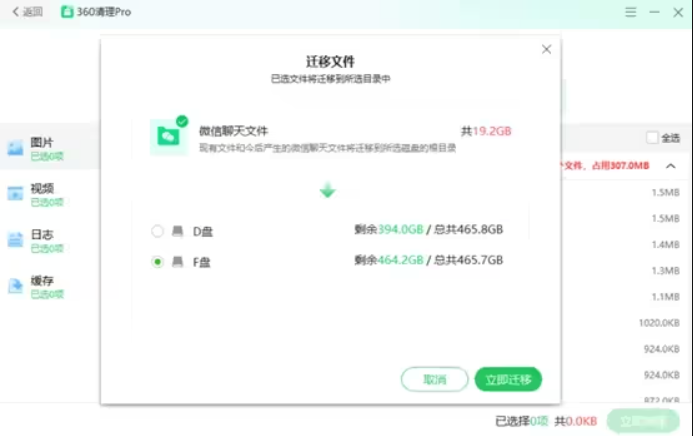Click the 已选择0项 status text
Image resolution: width=693 pixels, height=436 pixels.
pyautogui.click(x=522, y=421)
